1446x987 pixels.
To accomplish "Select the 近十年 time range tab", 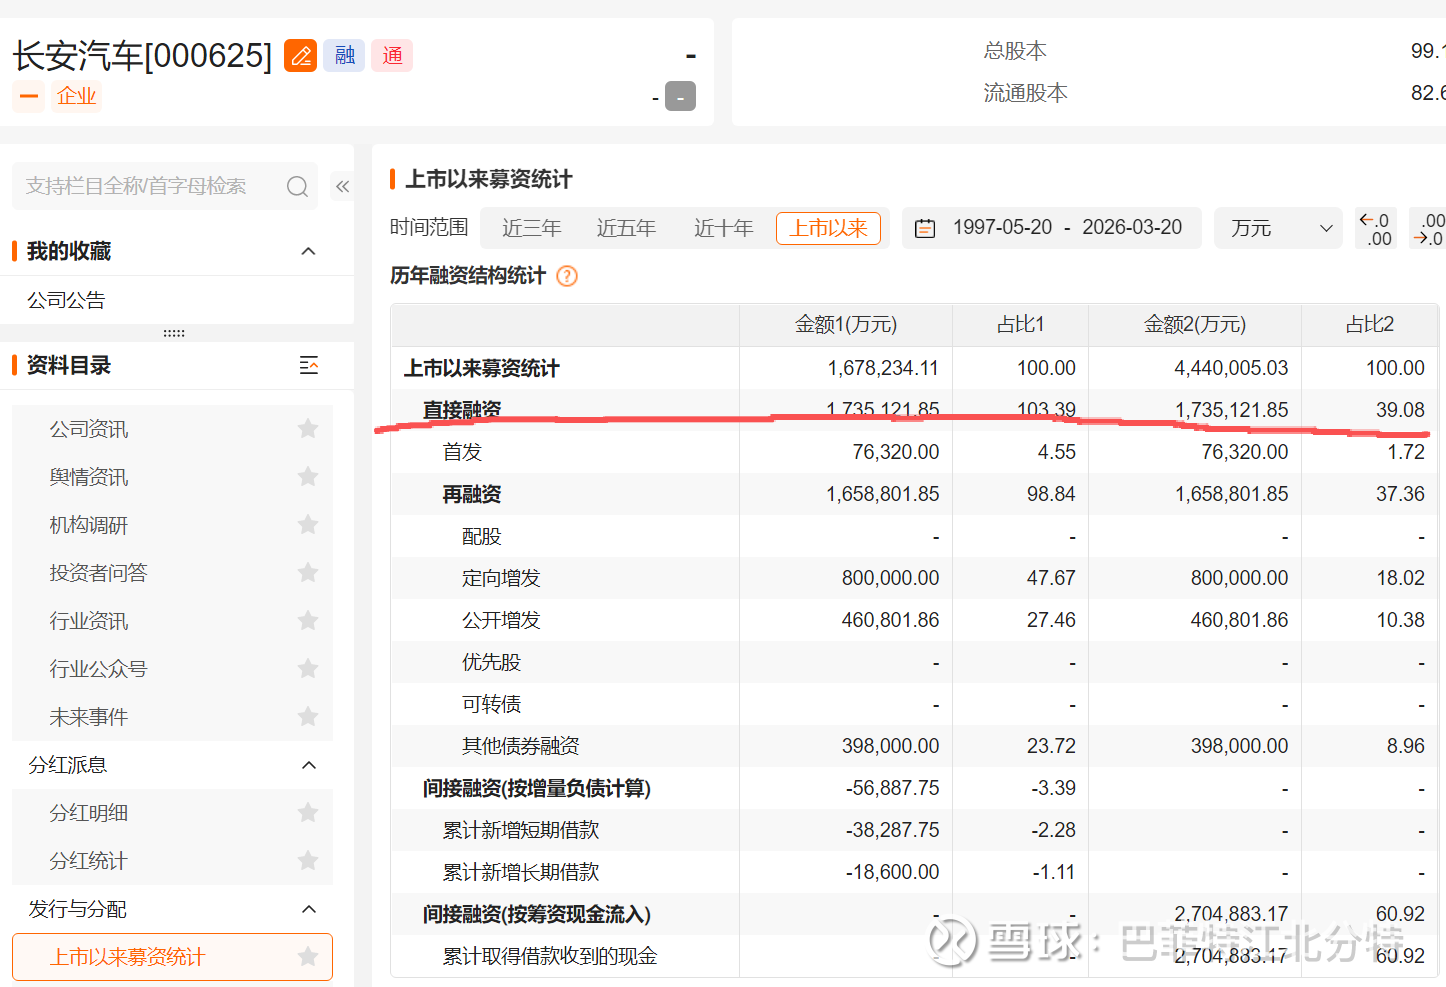I will pyautogui.click(x=723, y=229).
